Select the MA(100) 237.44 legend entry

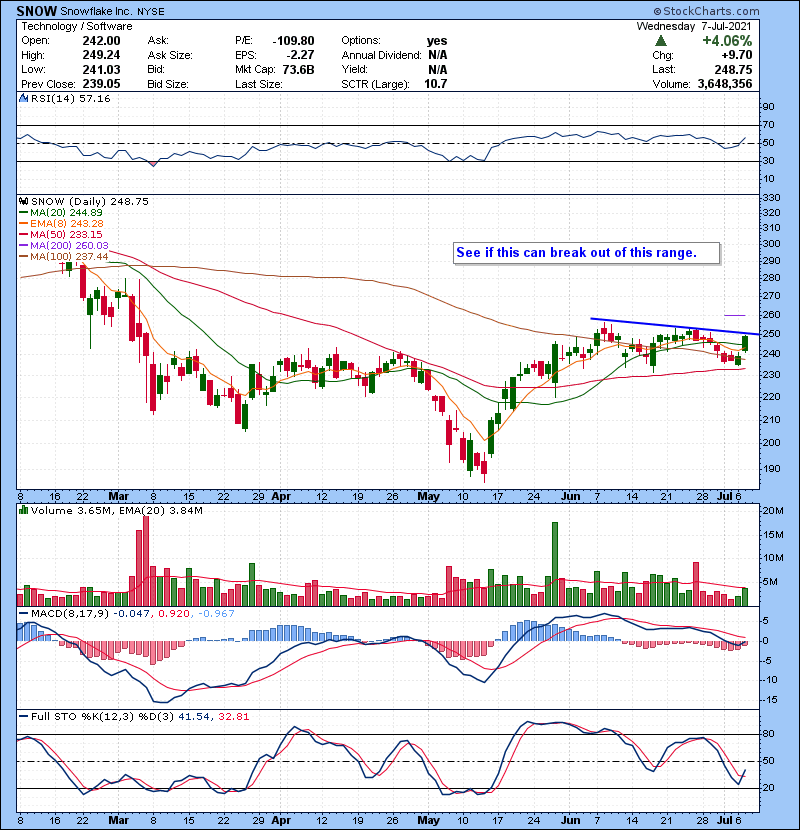coord(64,256)
